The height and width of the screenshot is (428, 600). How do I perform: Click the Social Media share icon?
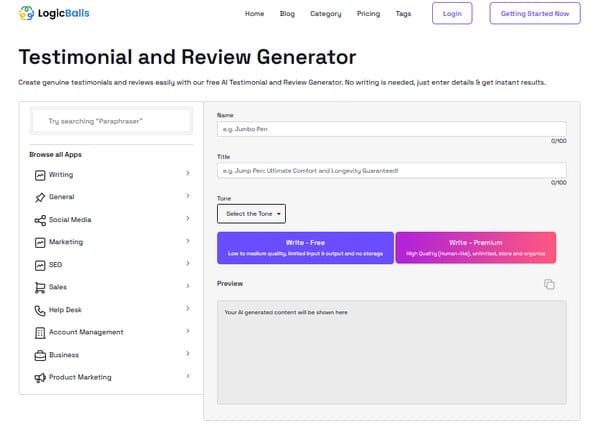click(40, 220)
